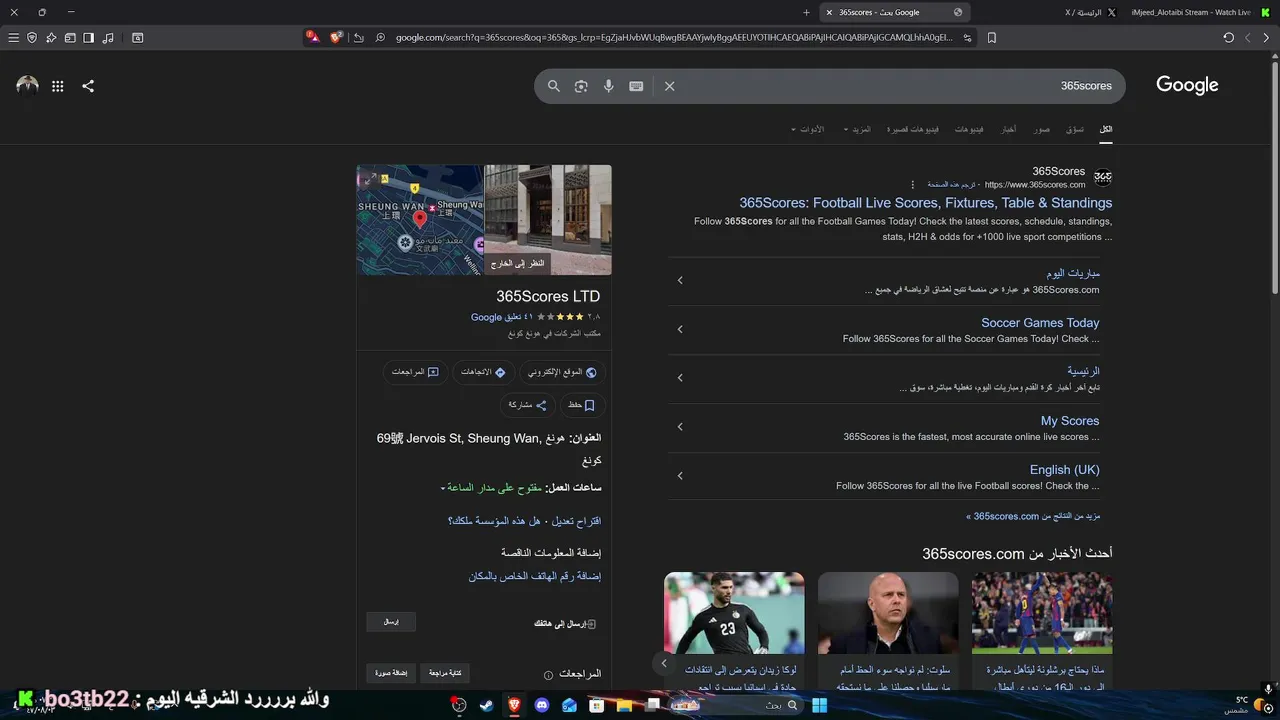1280x720 pixels.
Task: Reload the page with refresh icon
Action: 1228,38
